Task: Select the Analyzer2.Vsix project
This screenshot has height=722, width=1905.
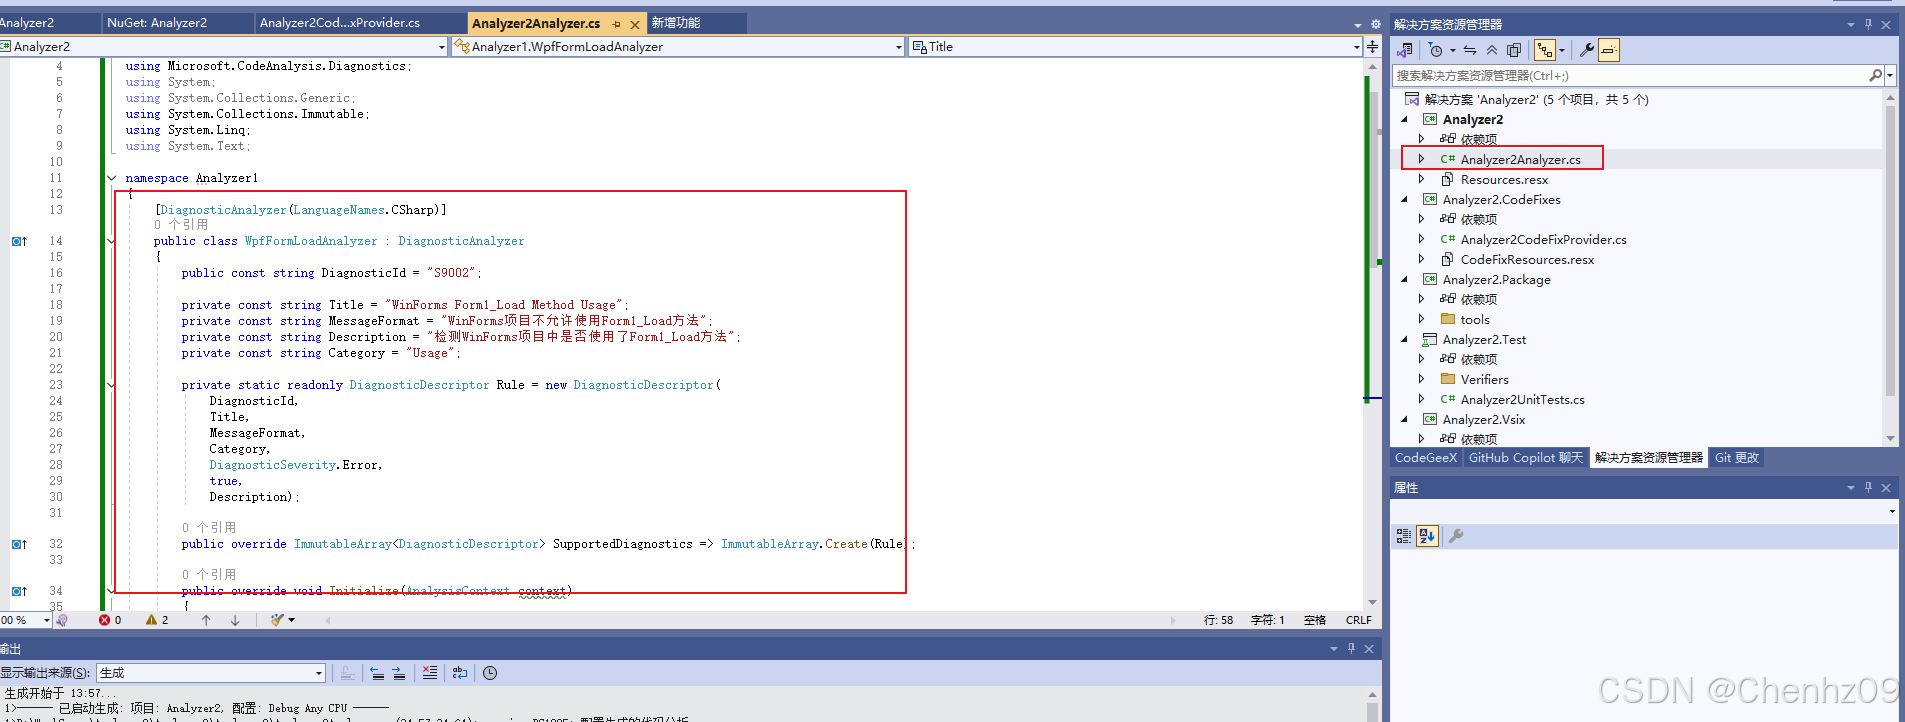Action: 1483,420
